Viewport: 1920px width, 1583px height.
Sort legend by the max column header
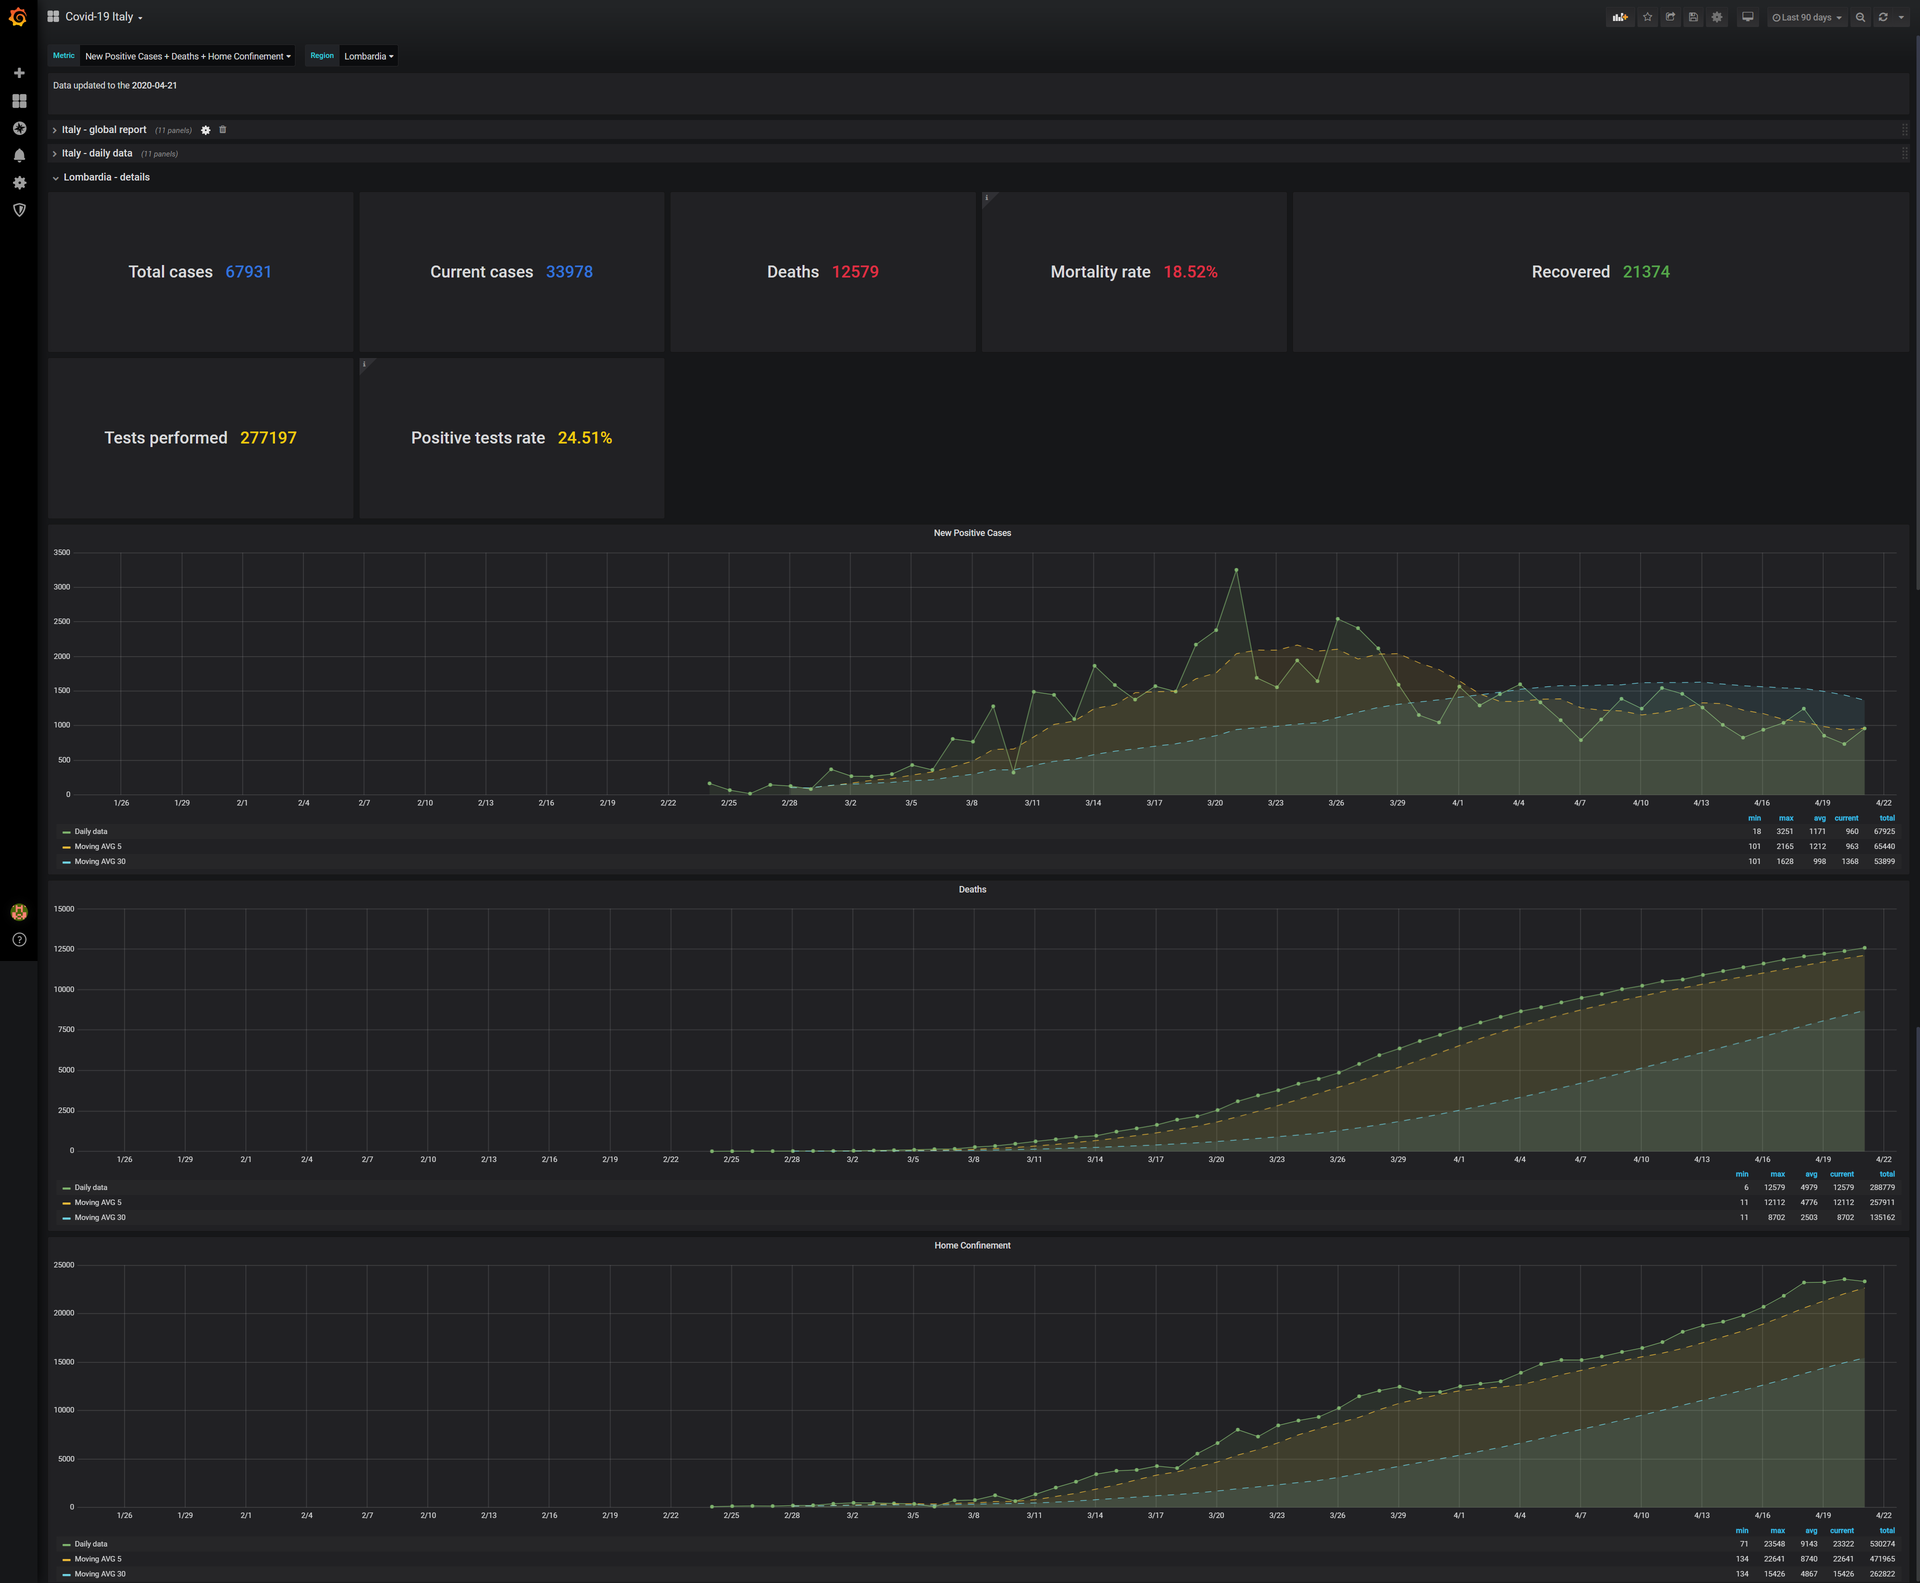pyautogui.click(x=1786, y=818)
